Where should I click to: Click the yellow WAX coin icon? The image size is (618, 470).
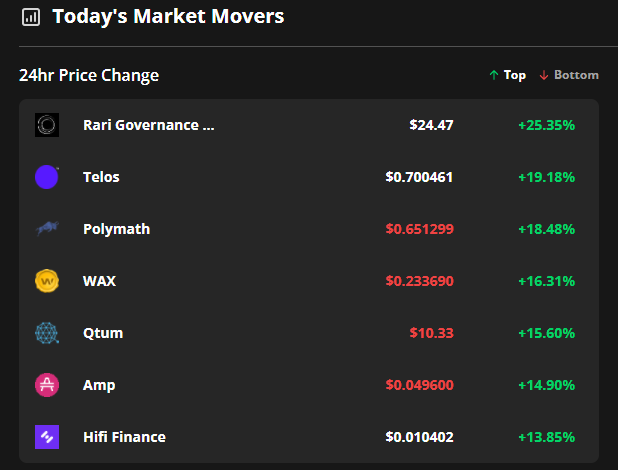[47, 281]
